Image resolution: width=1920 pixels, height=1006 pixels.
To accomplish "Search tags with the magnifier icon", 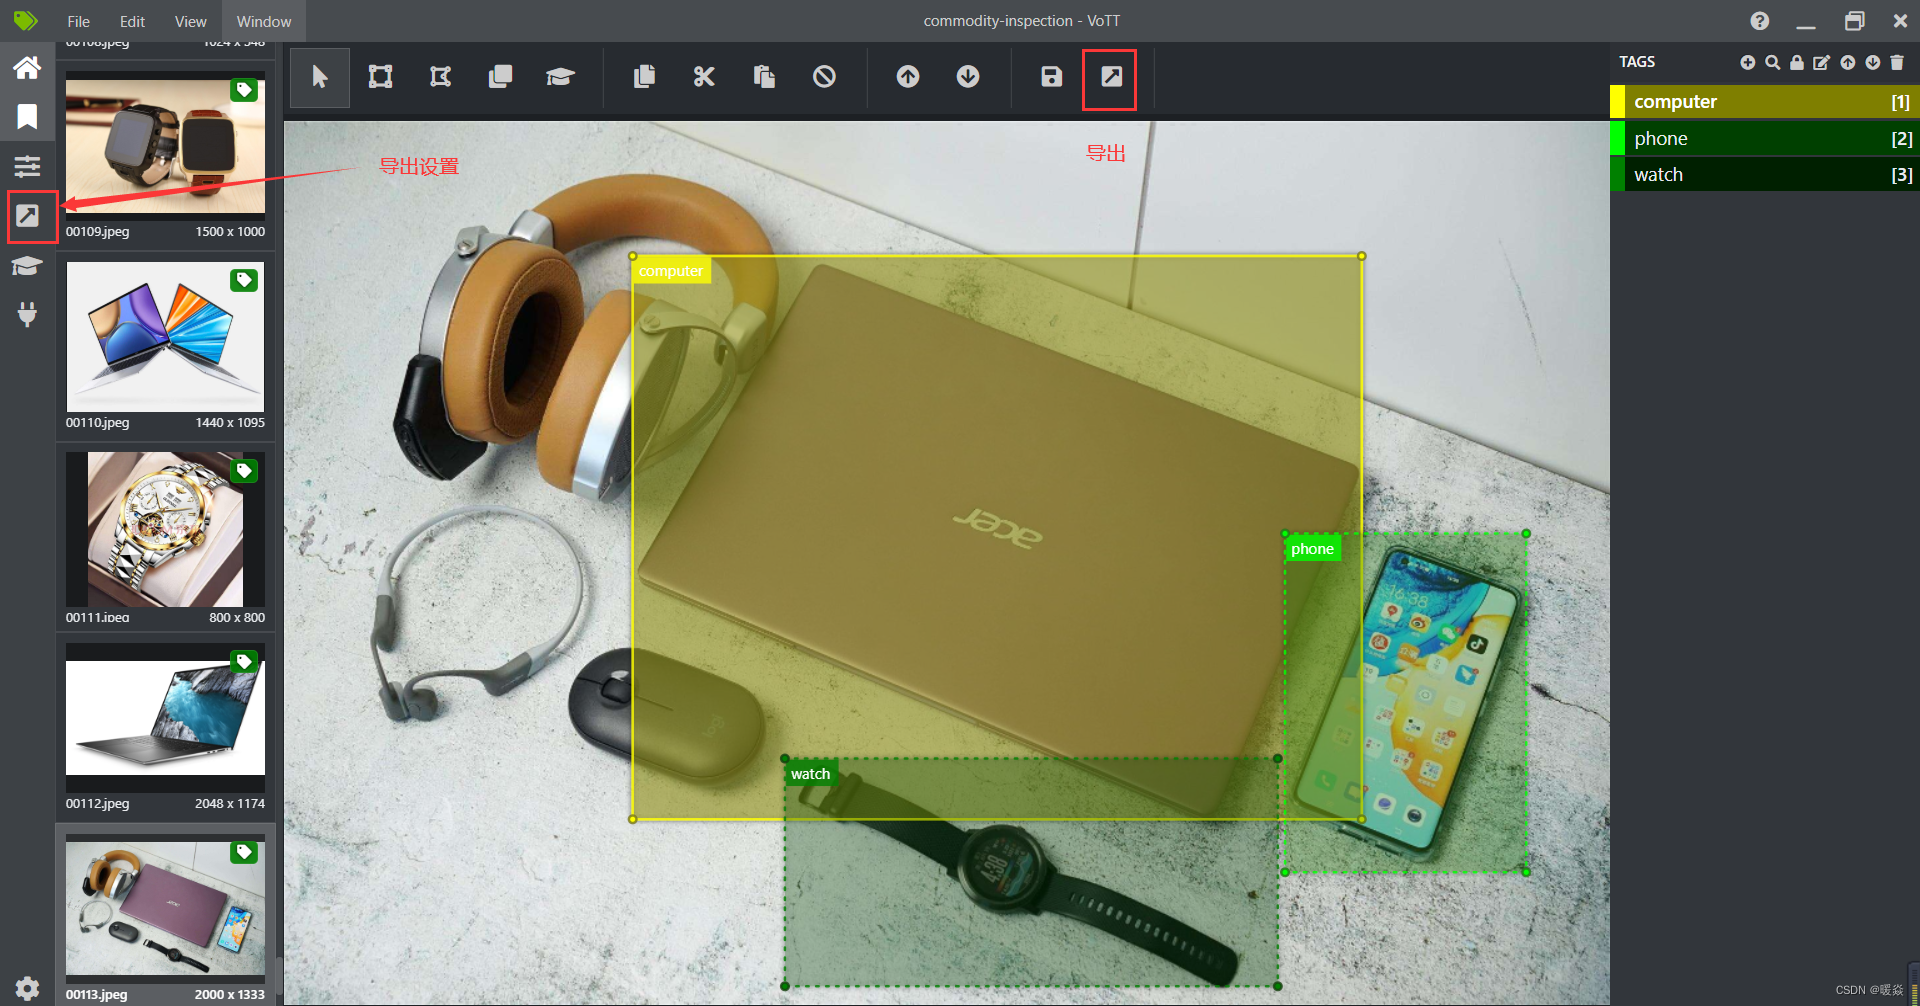I will (1773, 62).
